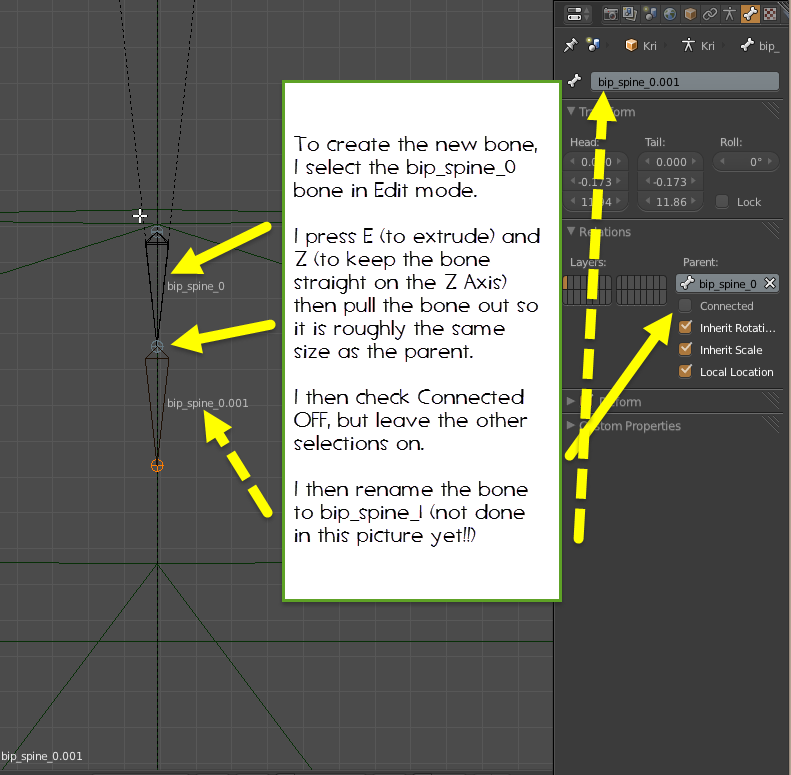Collapse the Relations panel triangle

(x=571, y=231)
